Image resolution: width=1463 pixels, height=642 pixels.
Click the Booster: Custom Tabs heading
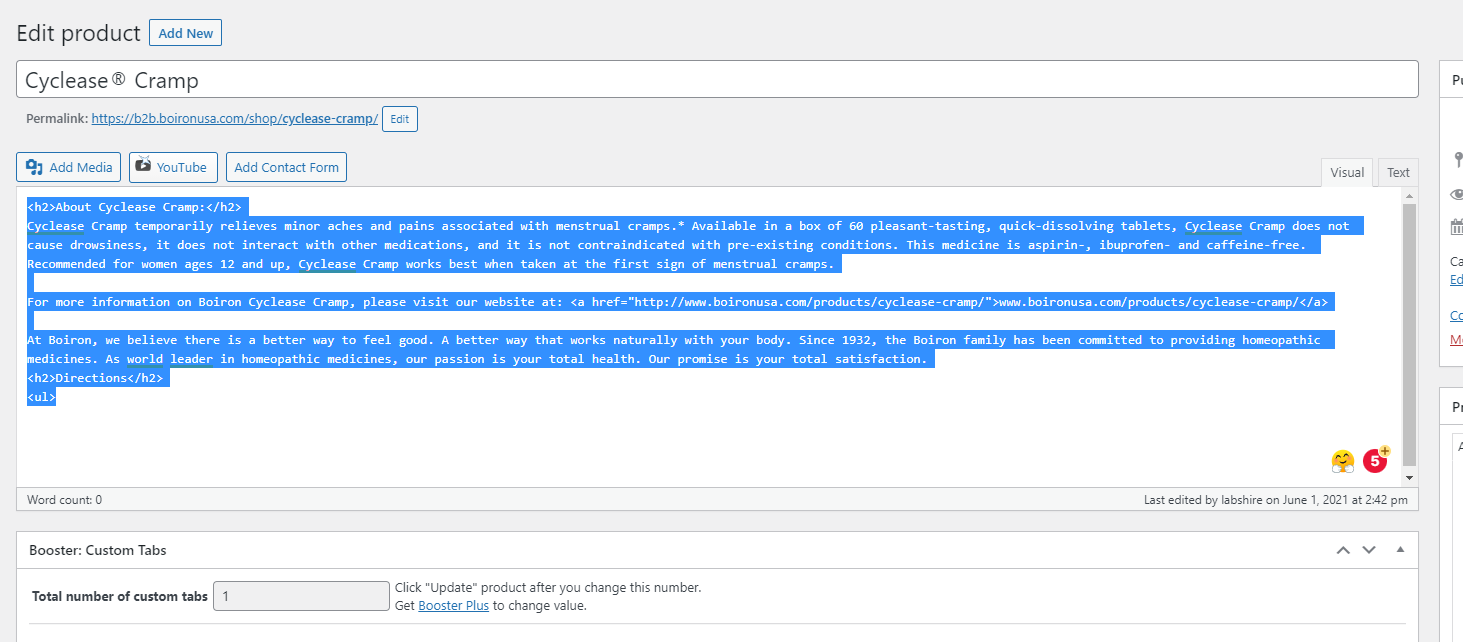(x=98, y=550)
